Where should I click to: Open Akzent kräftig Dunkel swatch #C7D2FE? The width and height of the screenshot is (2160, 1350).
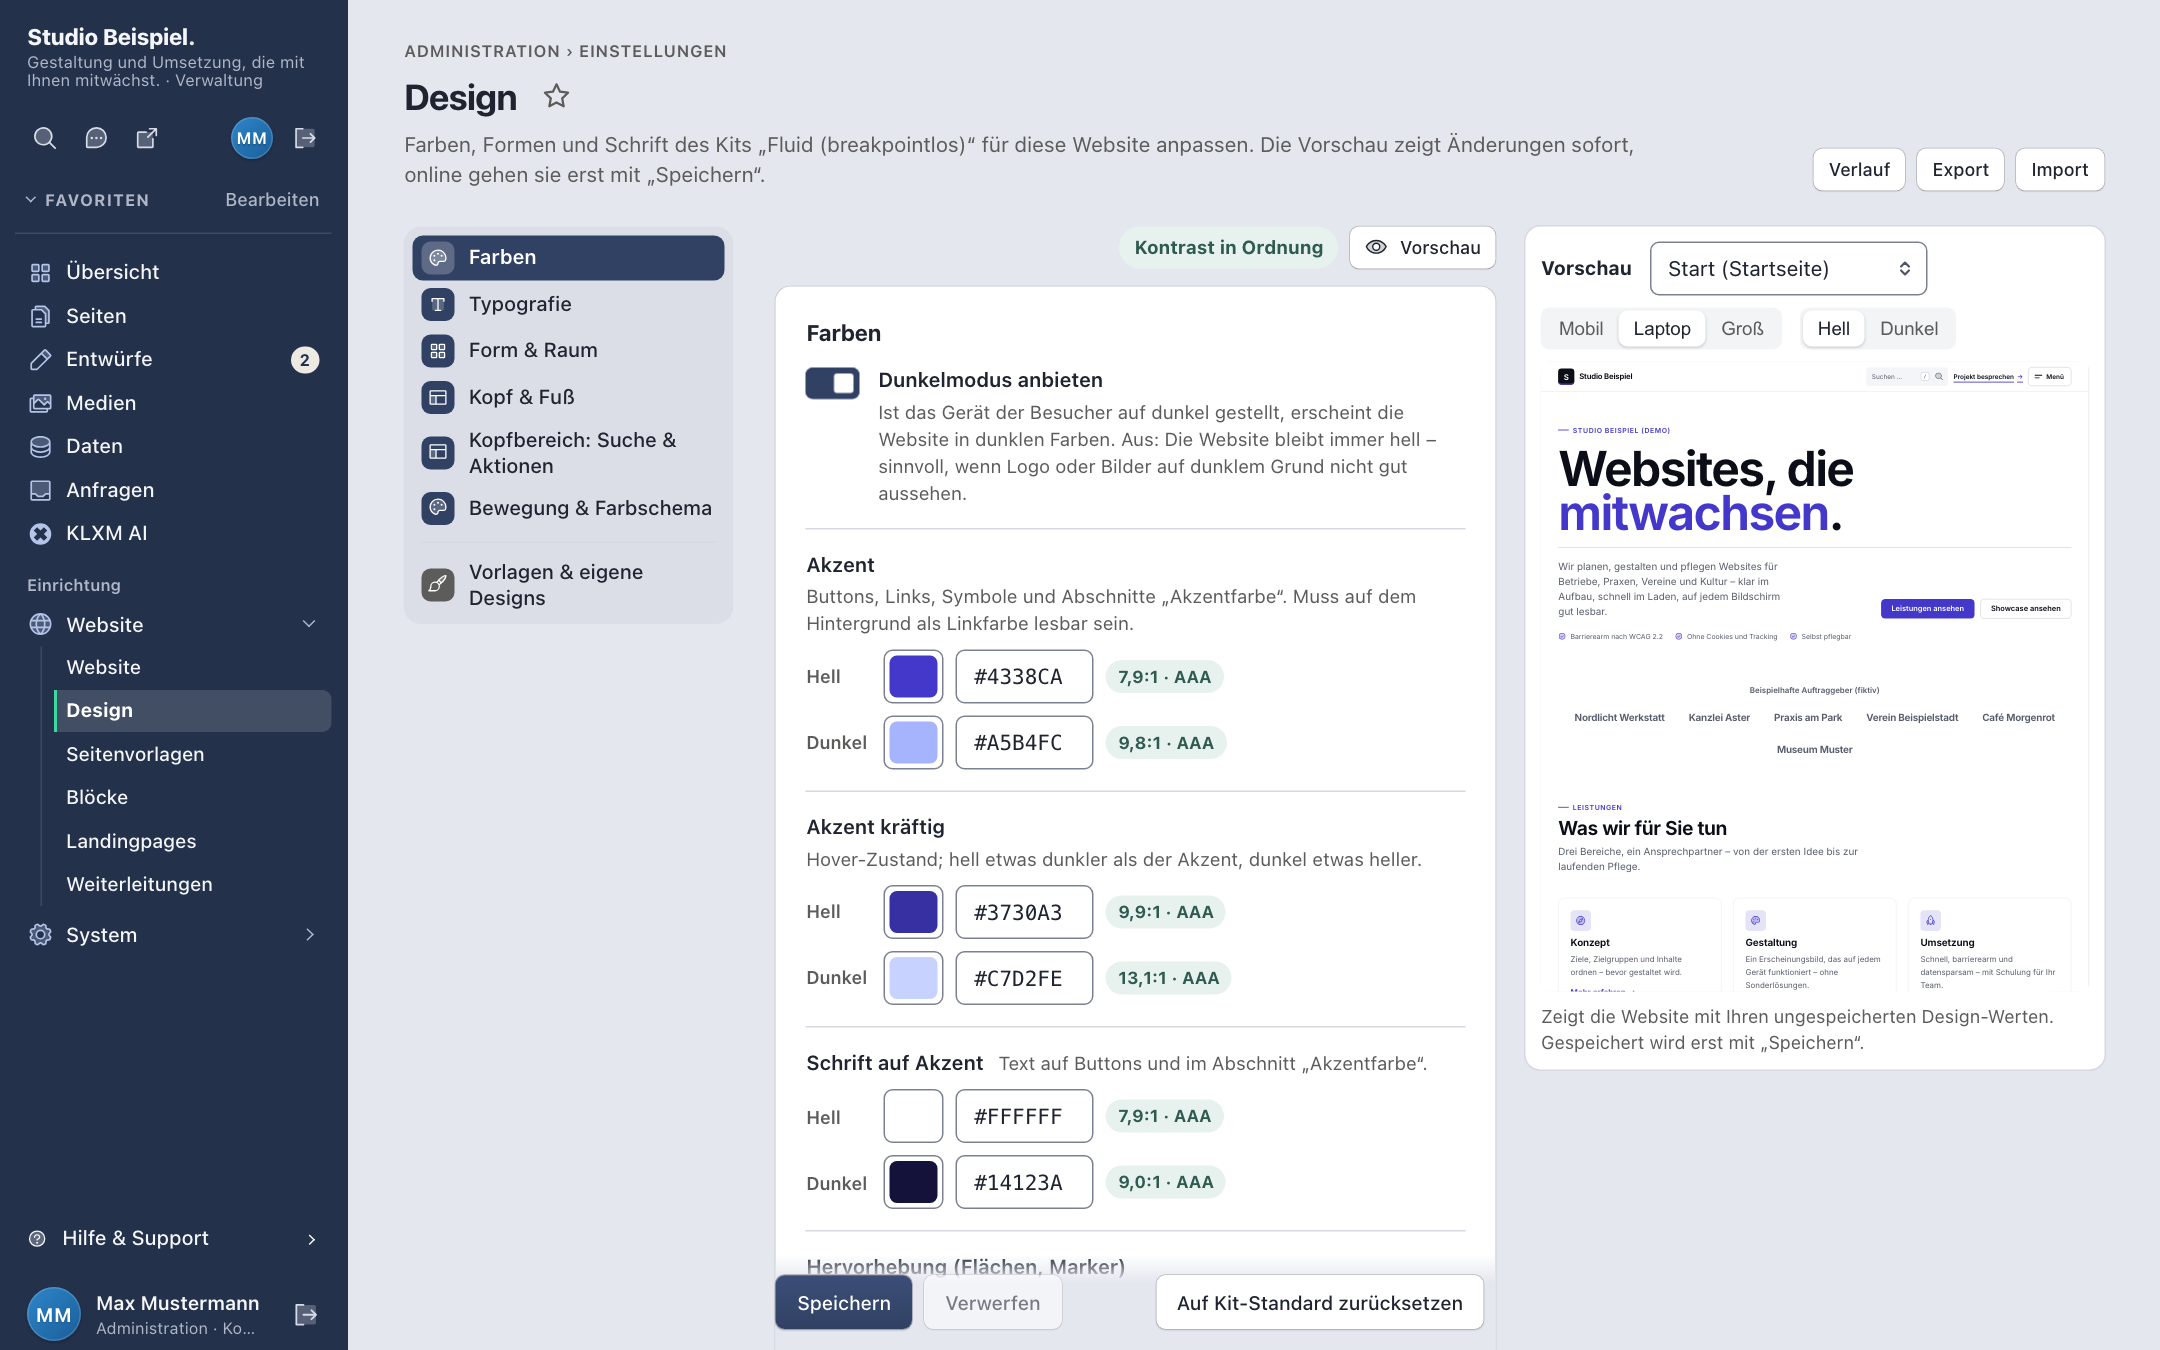(913, 978)
